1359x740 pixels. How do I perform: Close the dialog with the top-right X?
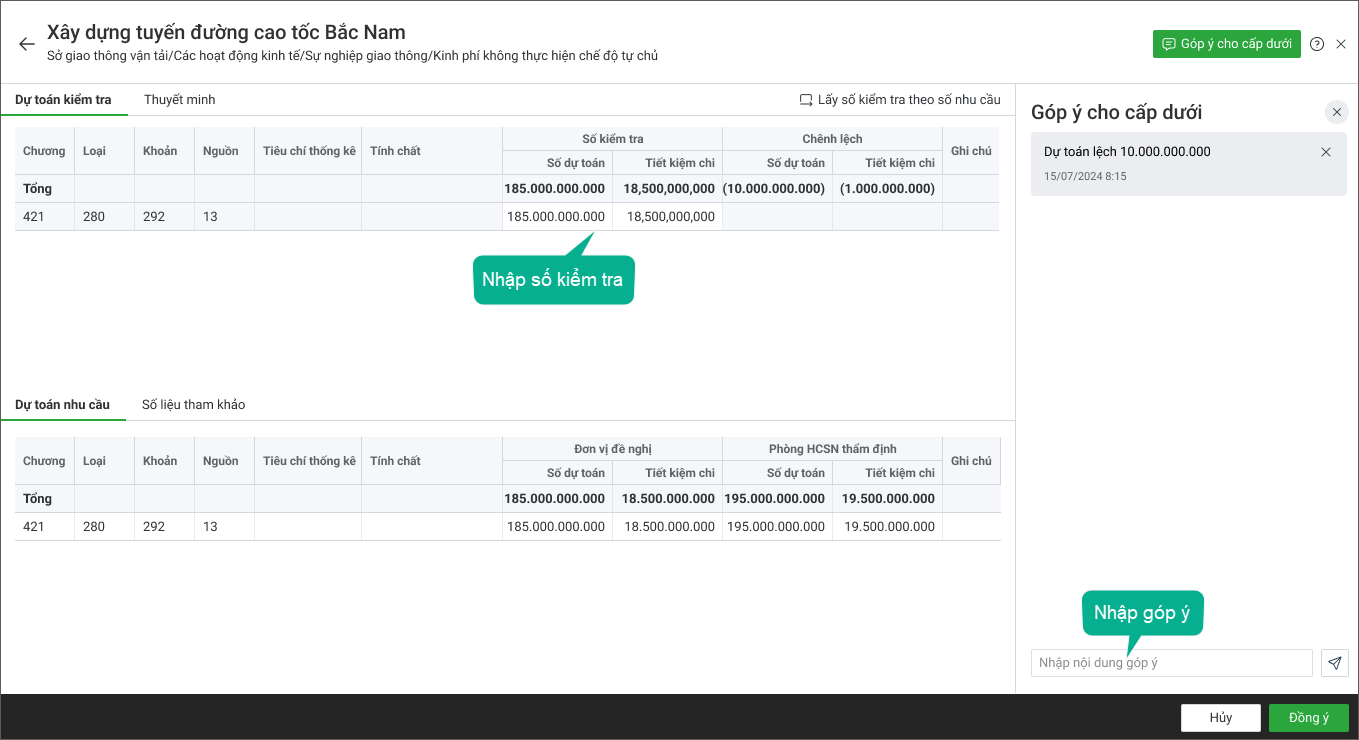pyautogui.click(x=1341, y=44)
